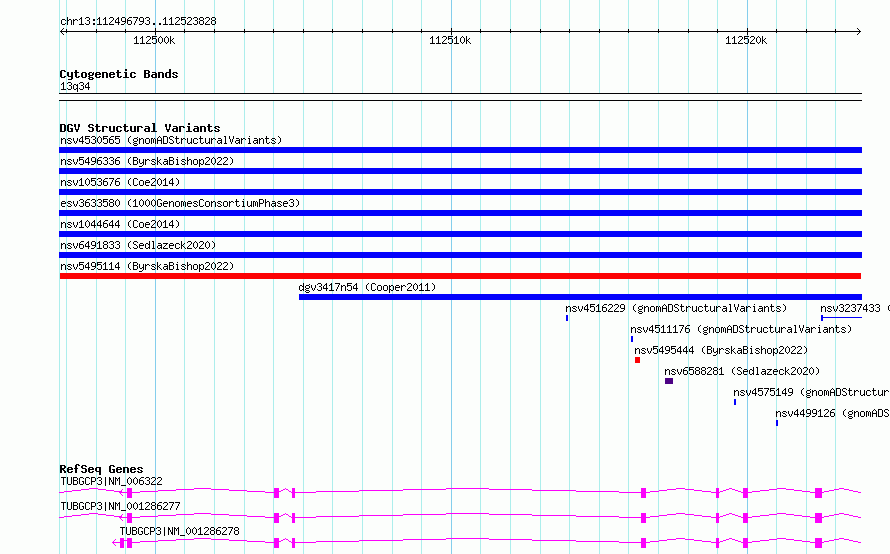Click the thin blue line under nsv3237433
890x554 pixels.
[x=842, y=318]
